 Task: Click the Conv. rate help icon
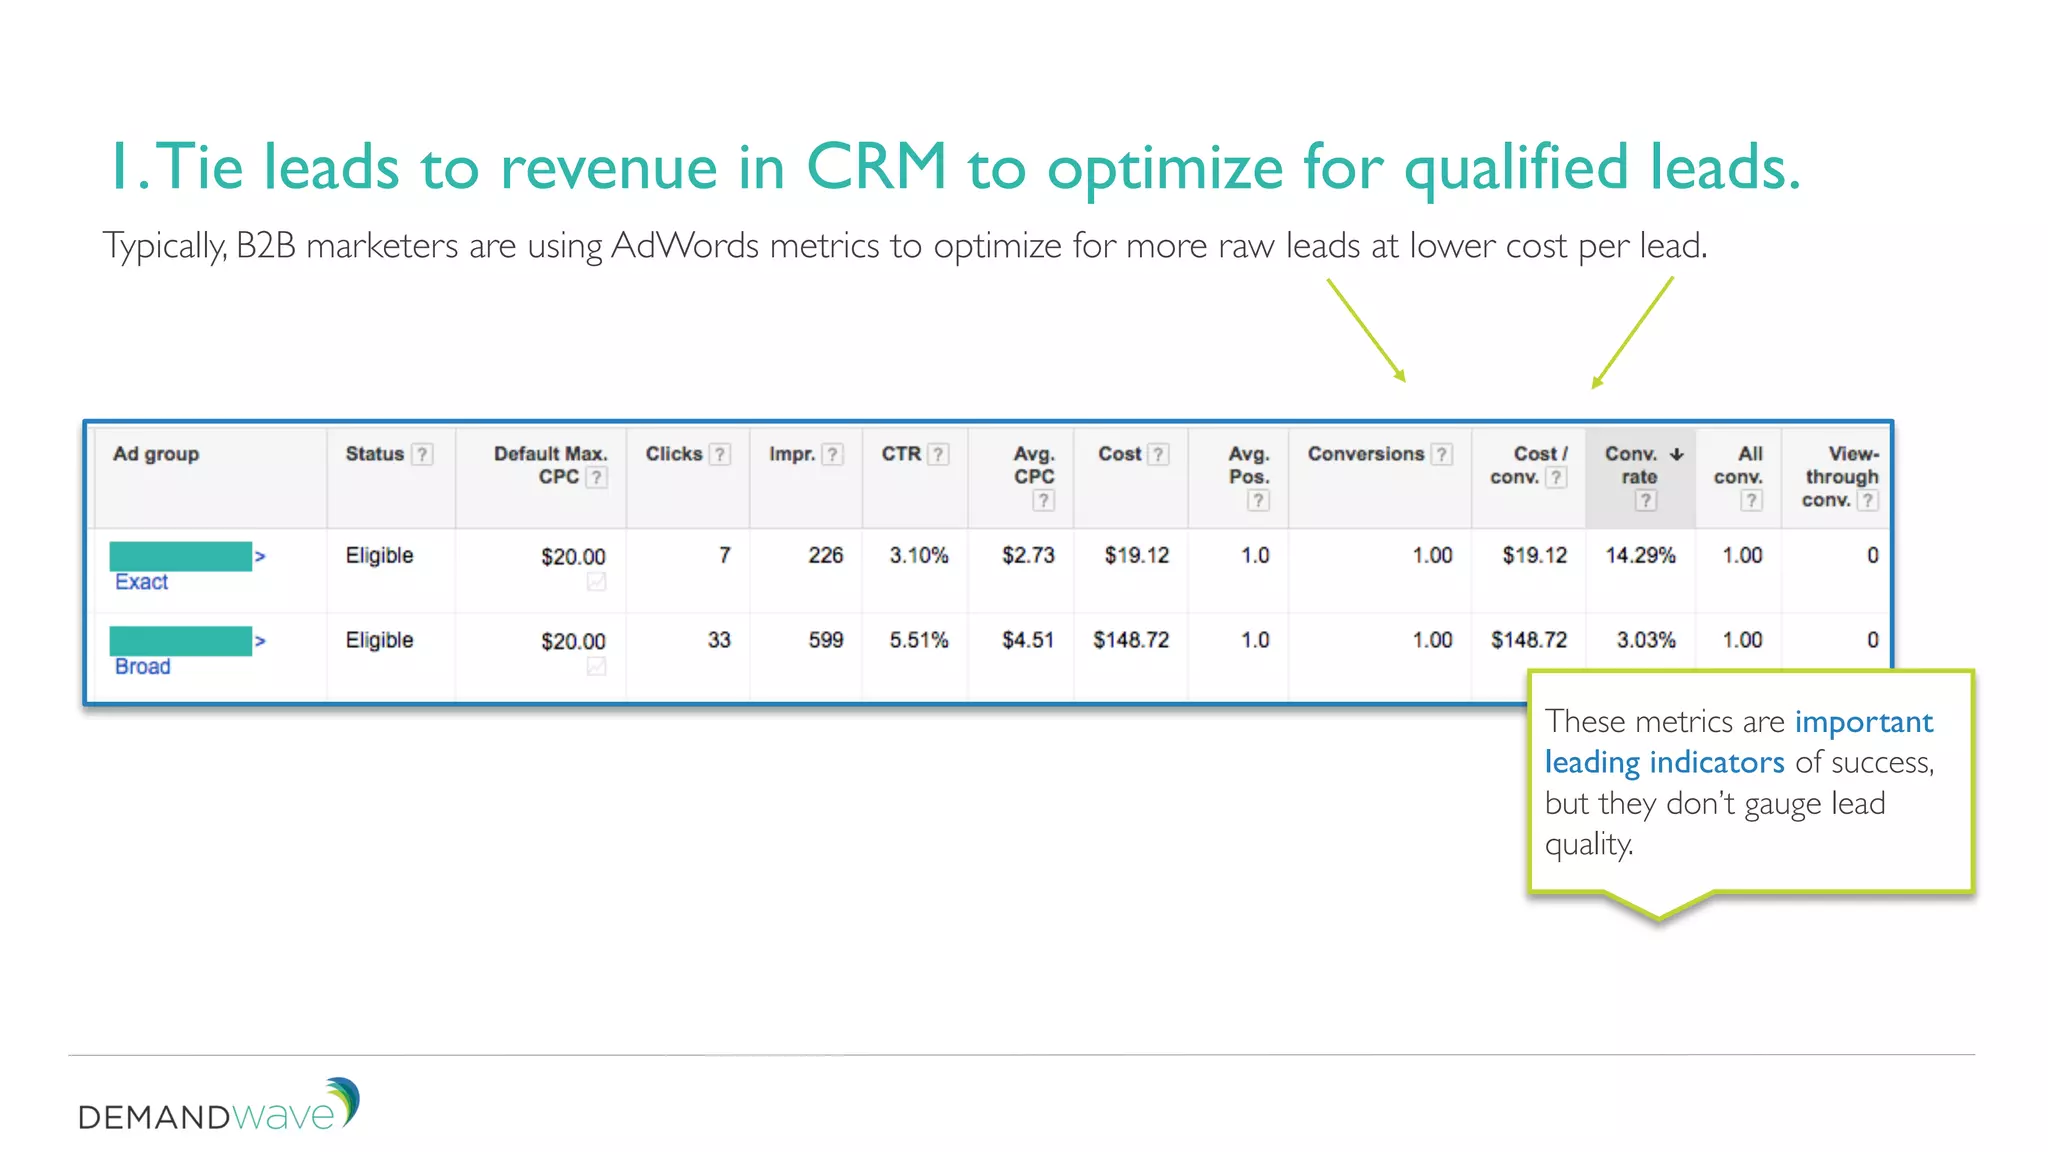click(1646, 500)
